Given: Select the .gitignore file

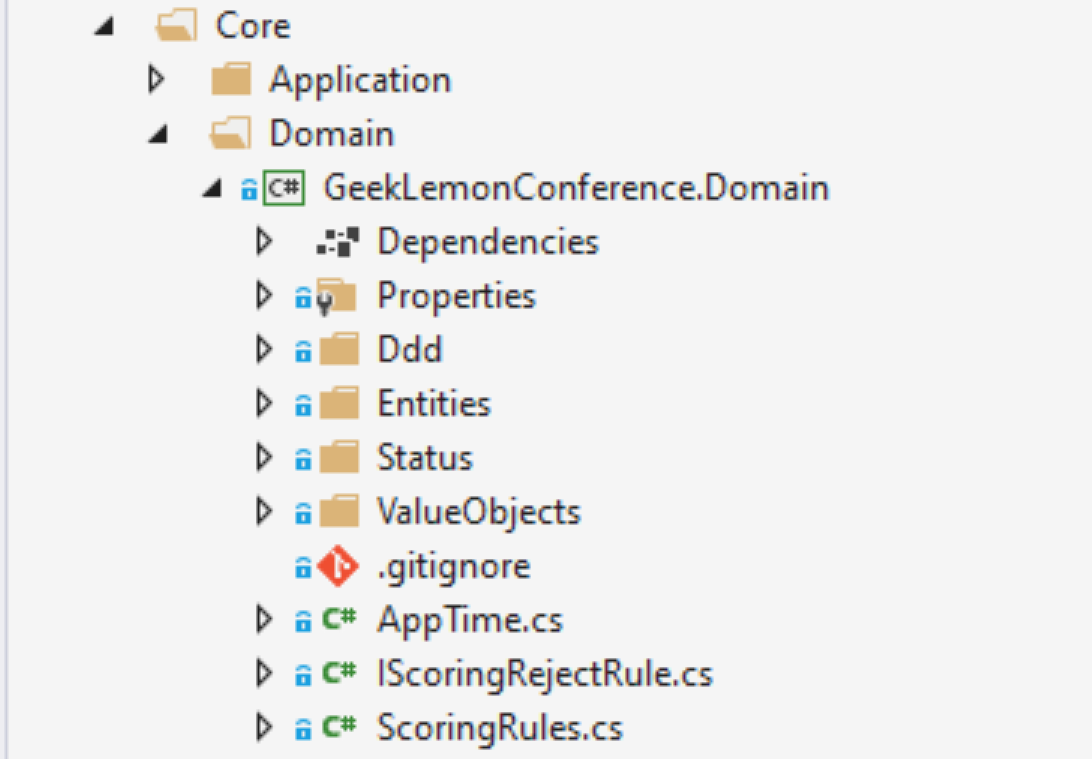Looking at the screenshot, I should click(x=453, y=567).
